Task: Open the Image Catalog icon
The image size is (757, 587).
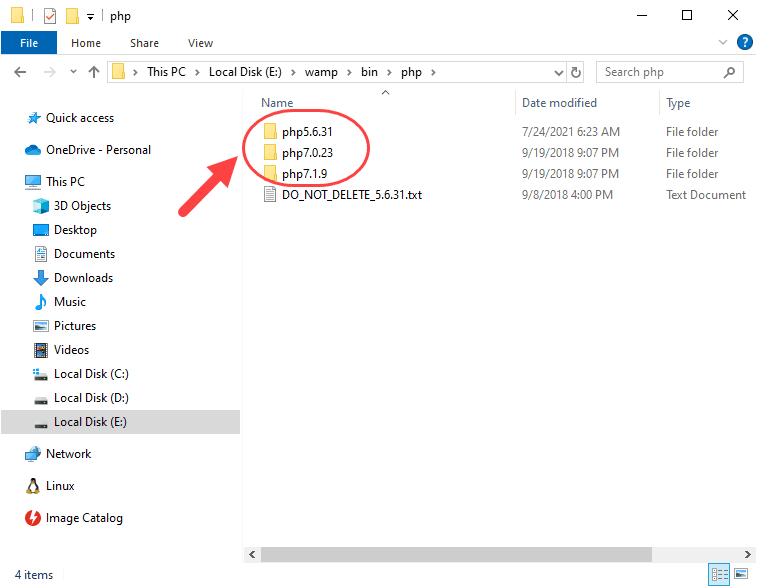Action: pyautogui.click(x=33, y=518)
